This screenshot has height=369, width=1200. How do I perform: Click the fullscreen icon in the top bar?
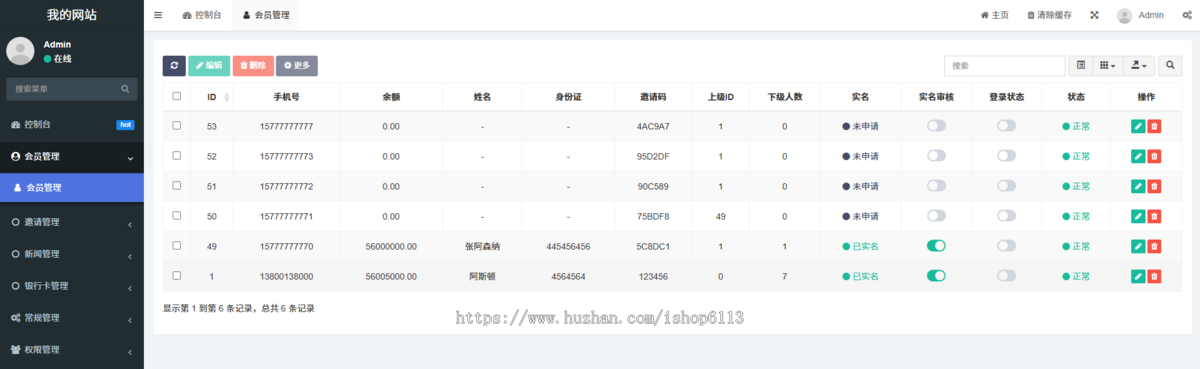point(1094,15)
